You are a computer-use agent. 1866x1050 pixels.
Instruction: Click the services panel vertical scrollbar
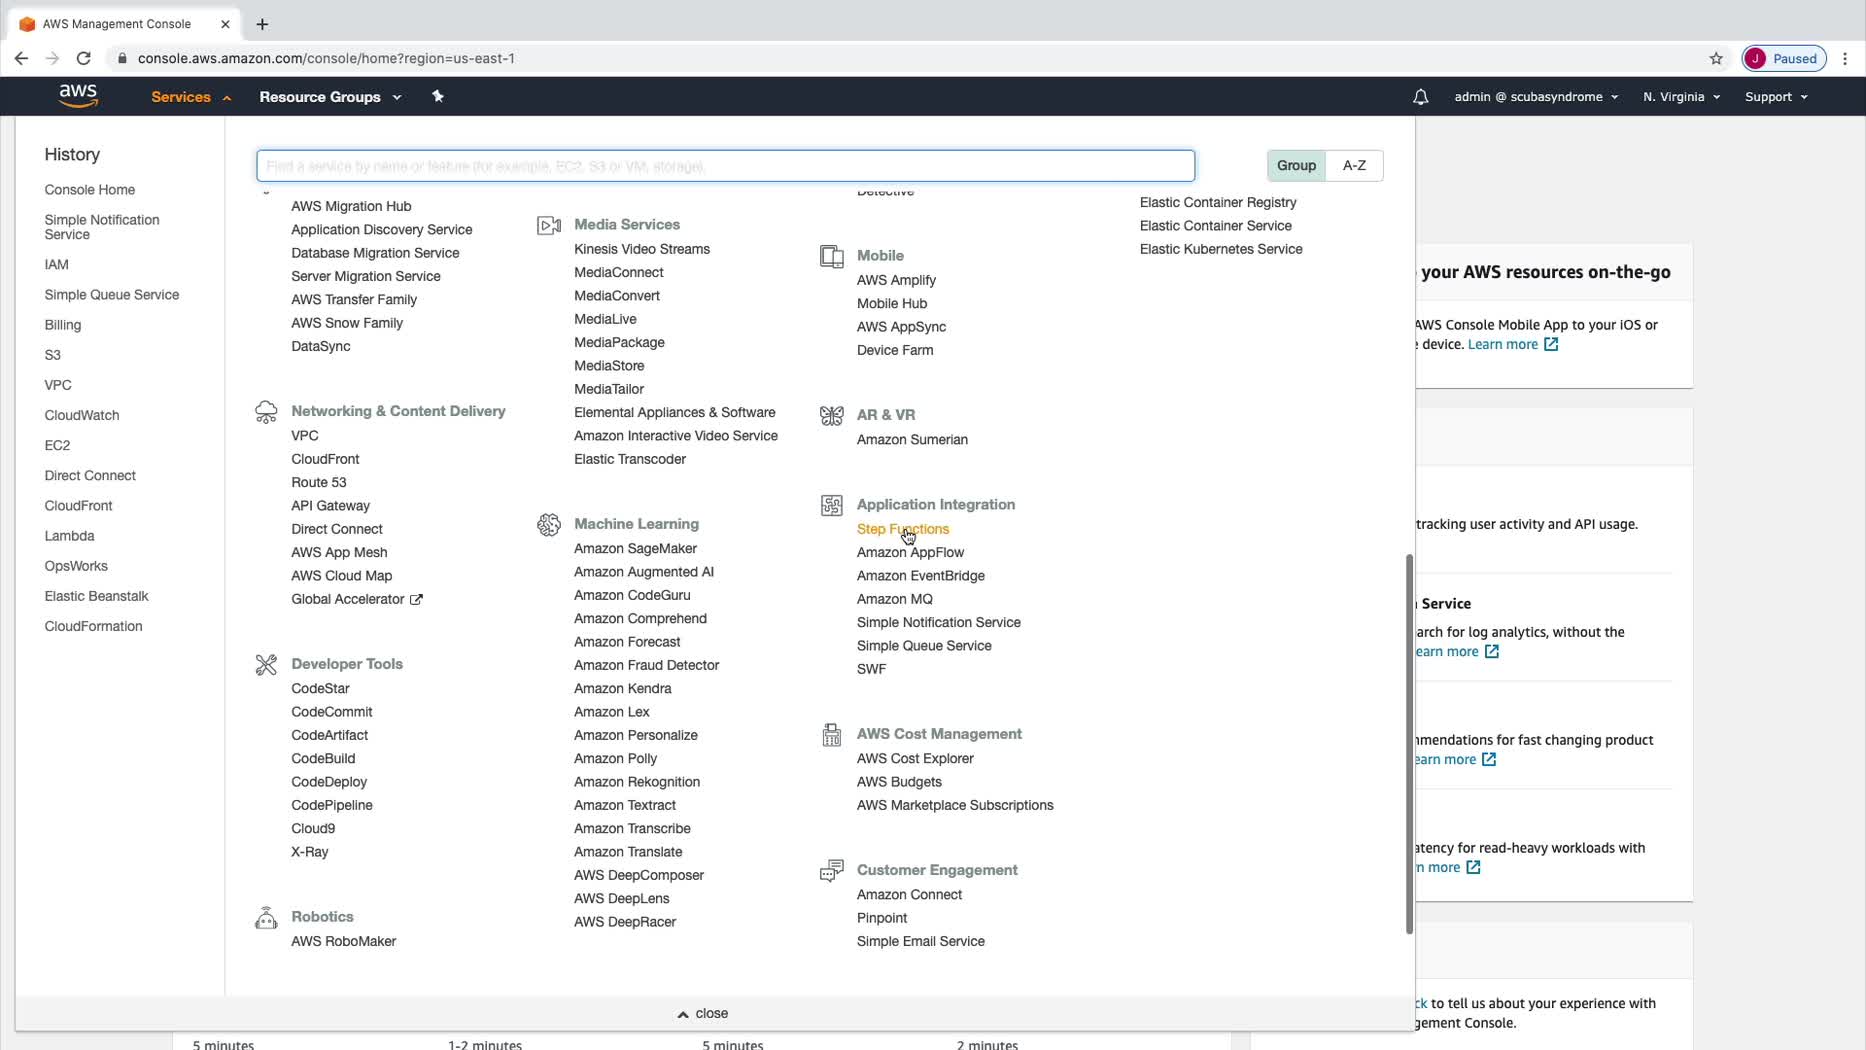tap(1410, 744)
